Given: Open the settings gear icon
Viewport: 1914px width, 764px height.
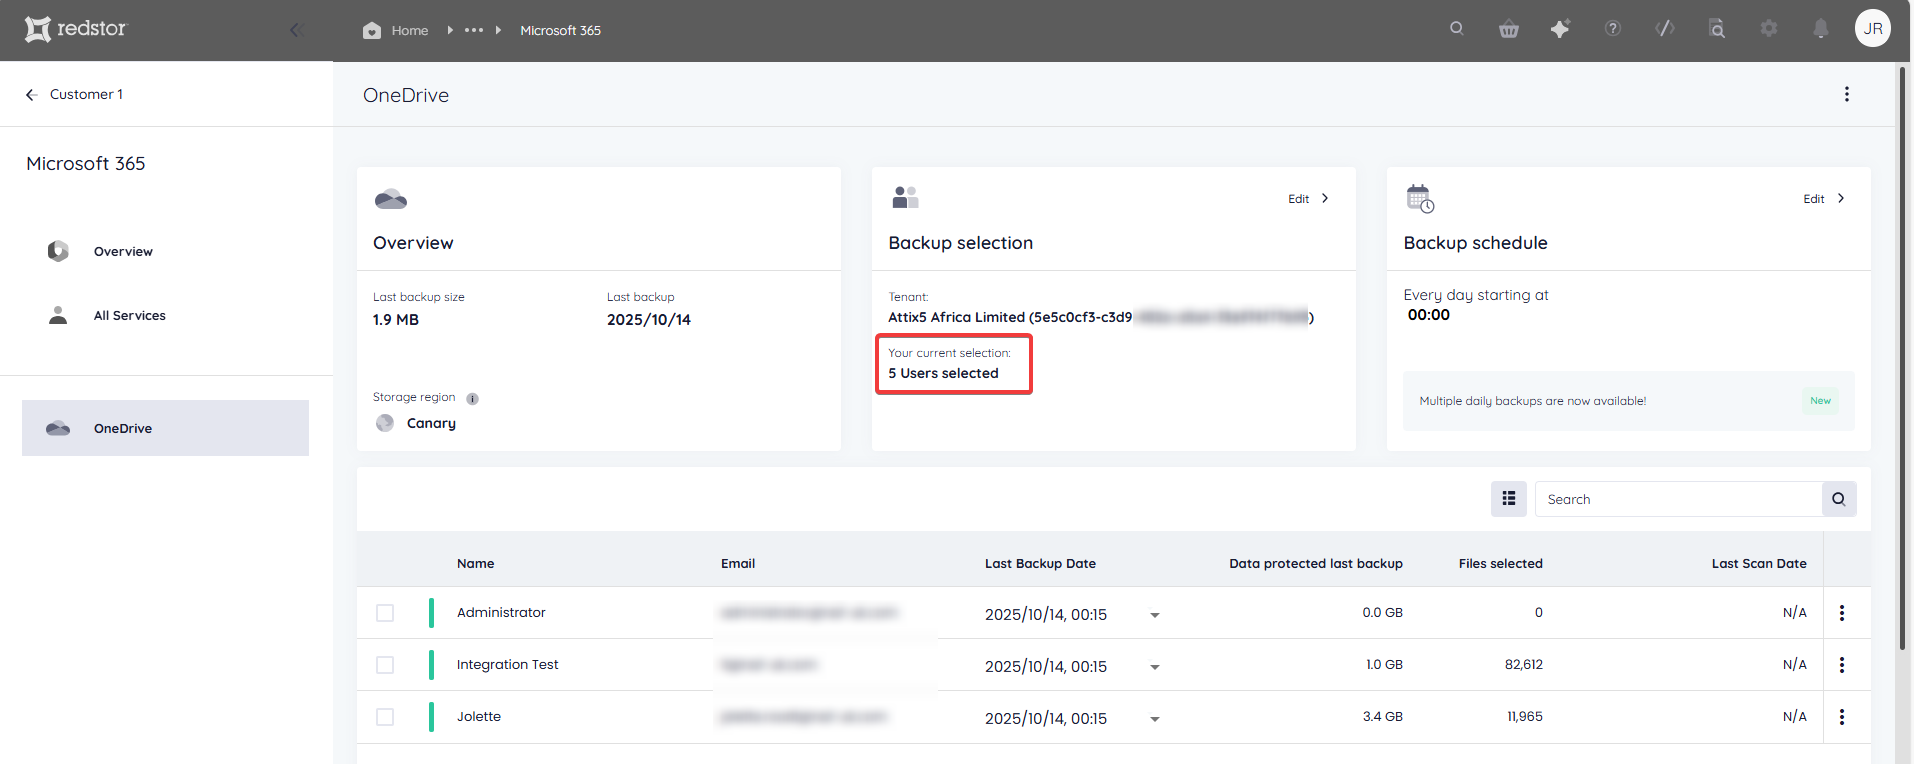Looking at the screenshot, I should pos(1769,29).
